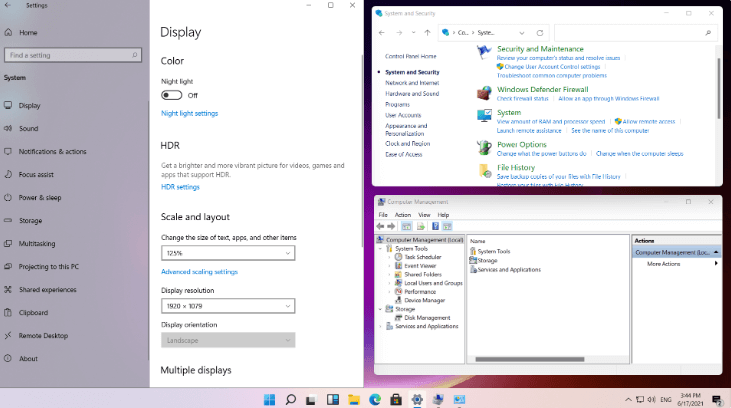Open Control Panel recent locations dropdown

click(414, 33)
